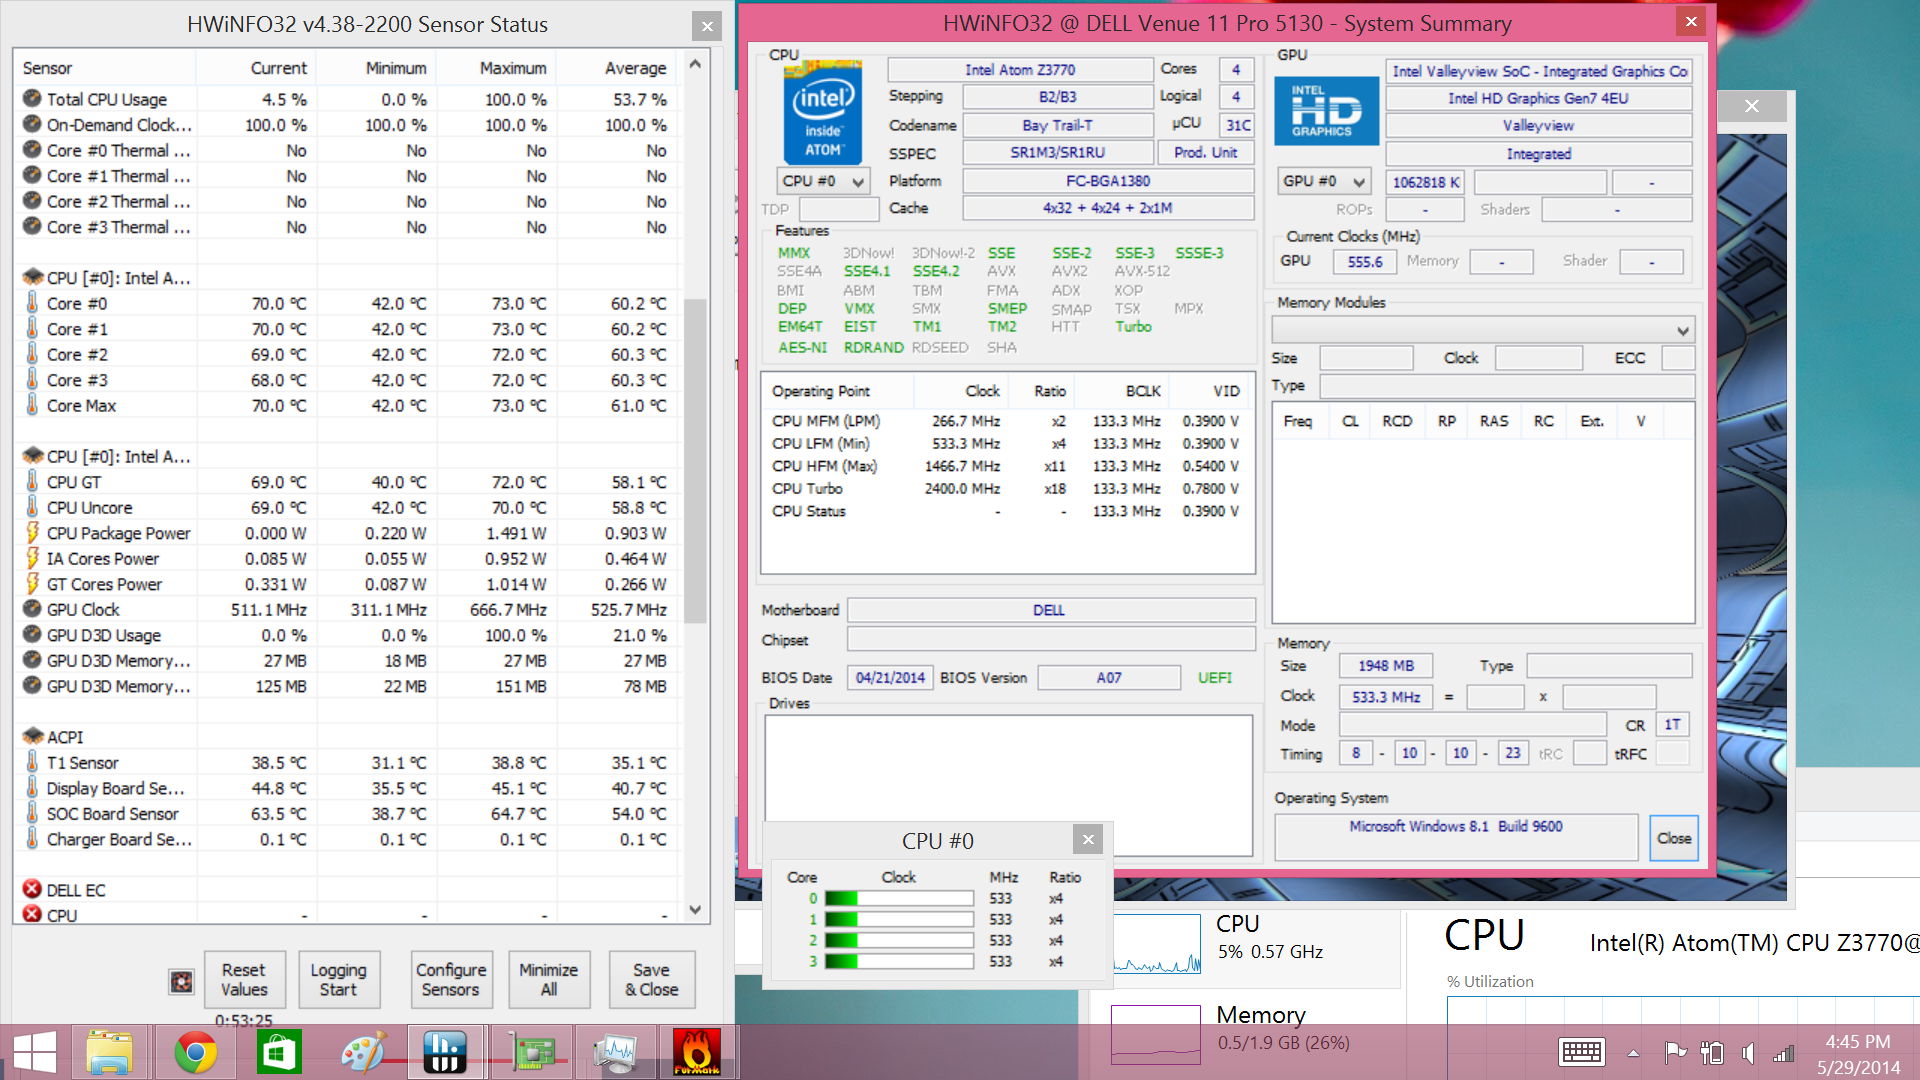Click the volume speaker tray icon
Viewport: 1920px width, 1080px height.
click(x=1748, y=1052)
